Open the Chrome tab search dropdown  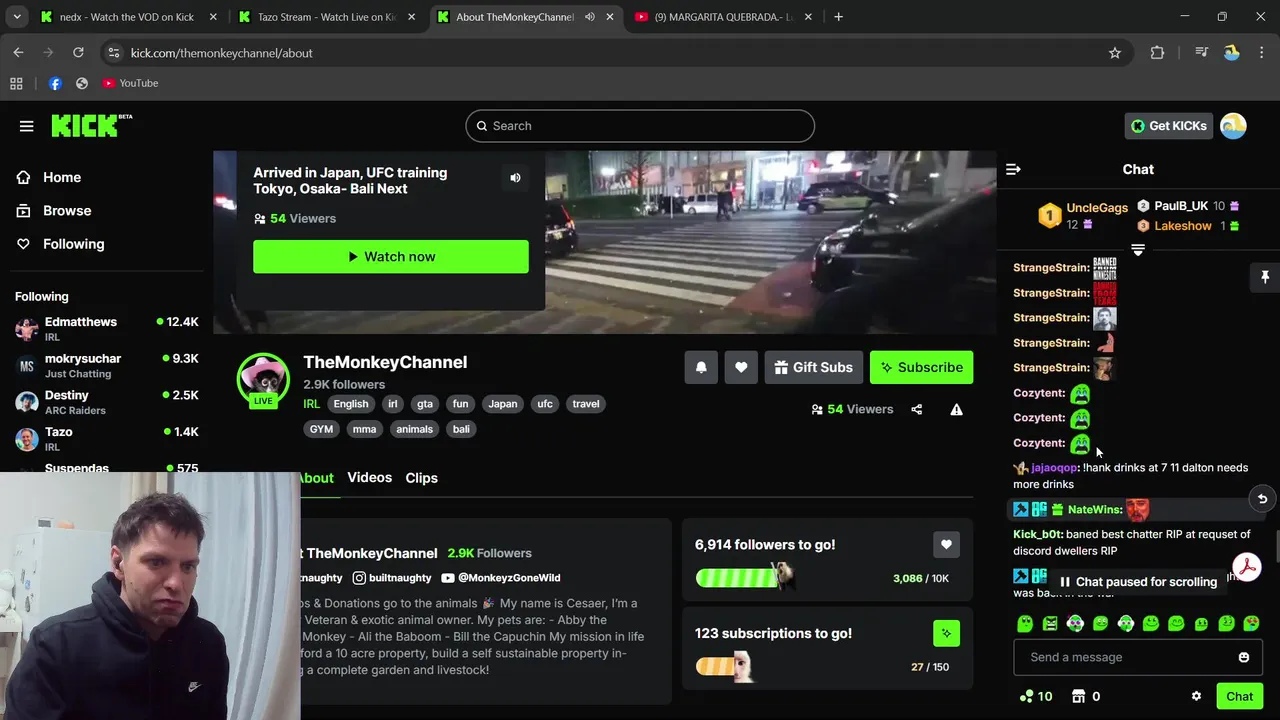point(16,17)
